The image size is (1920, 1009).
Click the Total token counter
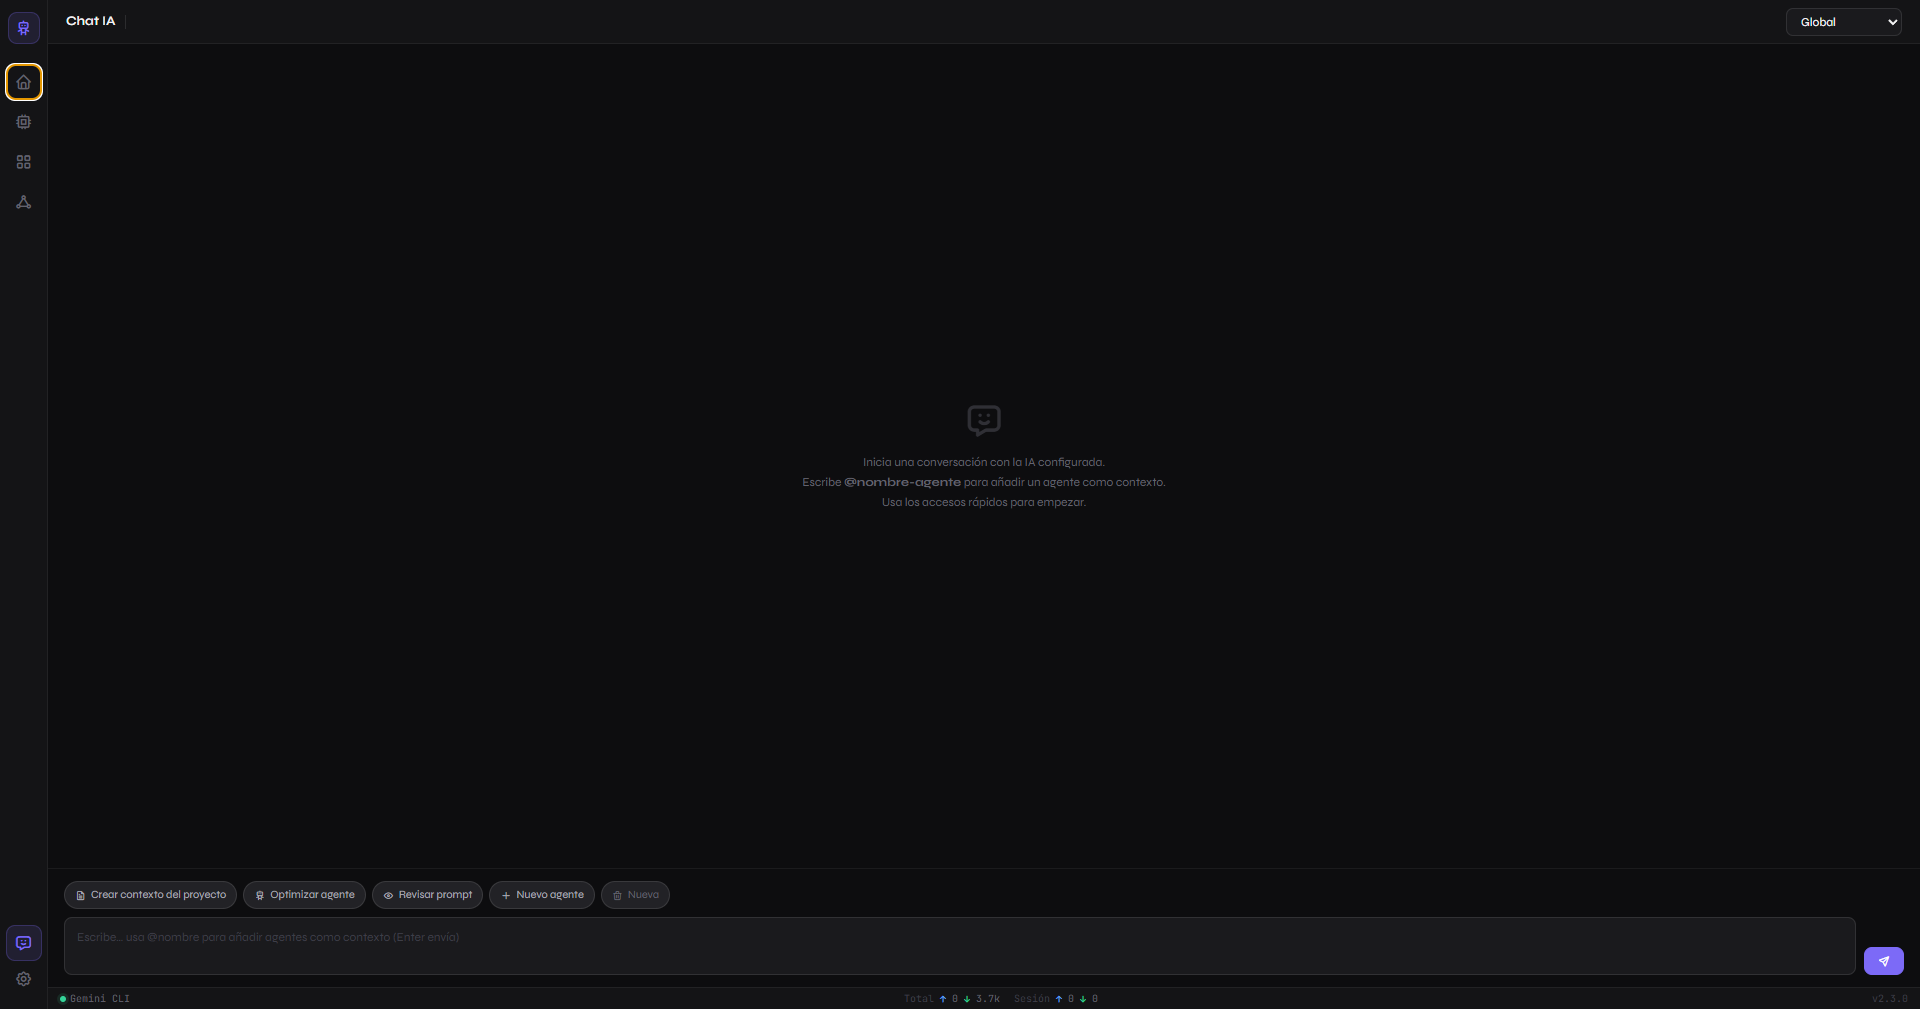[x=951, y=999]
